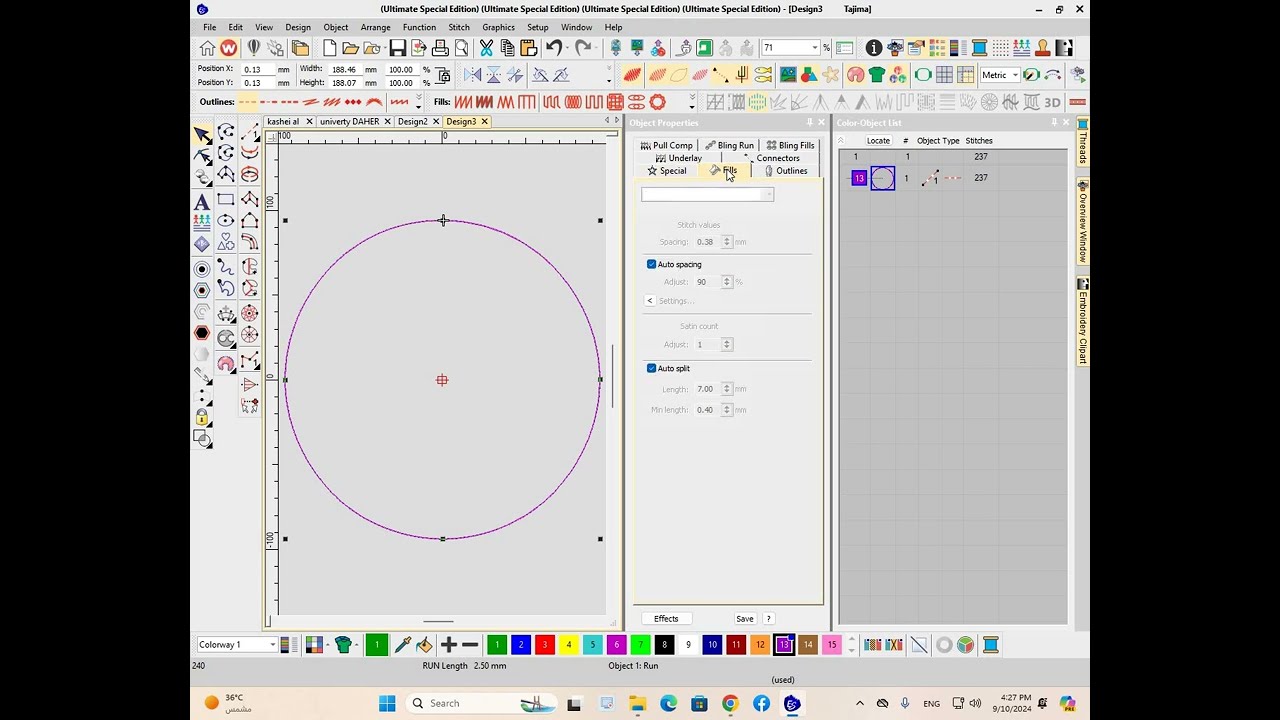1280x720 pixels.
Task: Open the Colorway 1 dropdown
Action: 272,645
